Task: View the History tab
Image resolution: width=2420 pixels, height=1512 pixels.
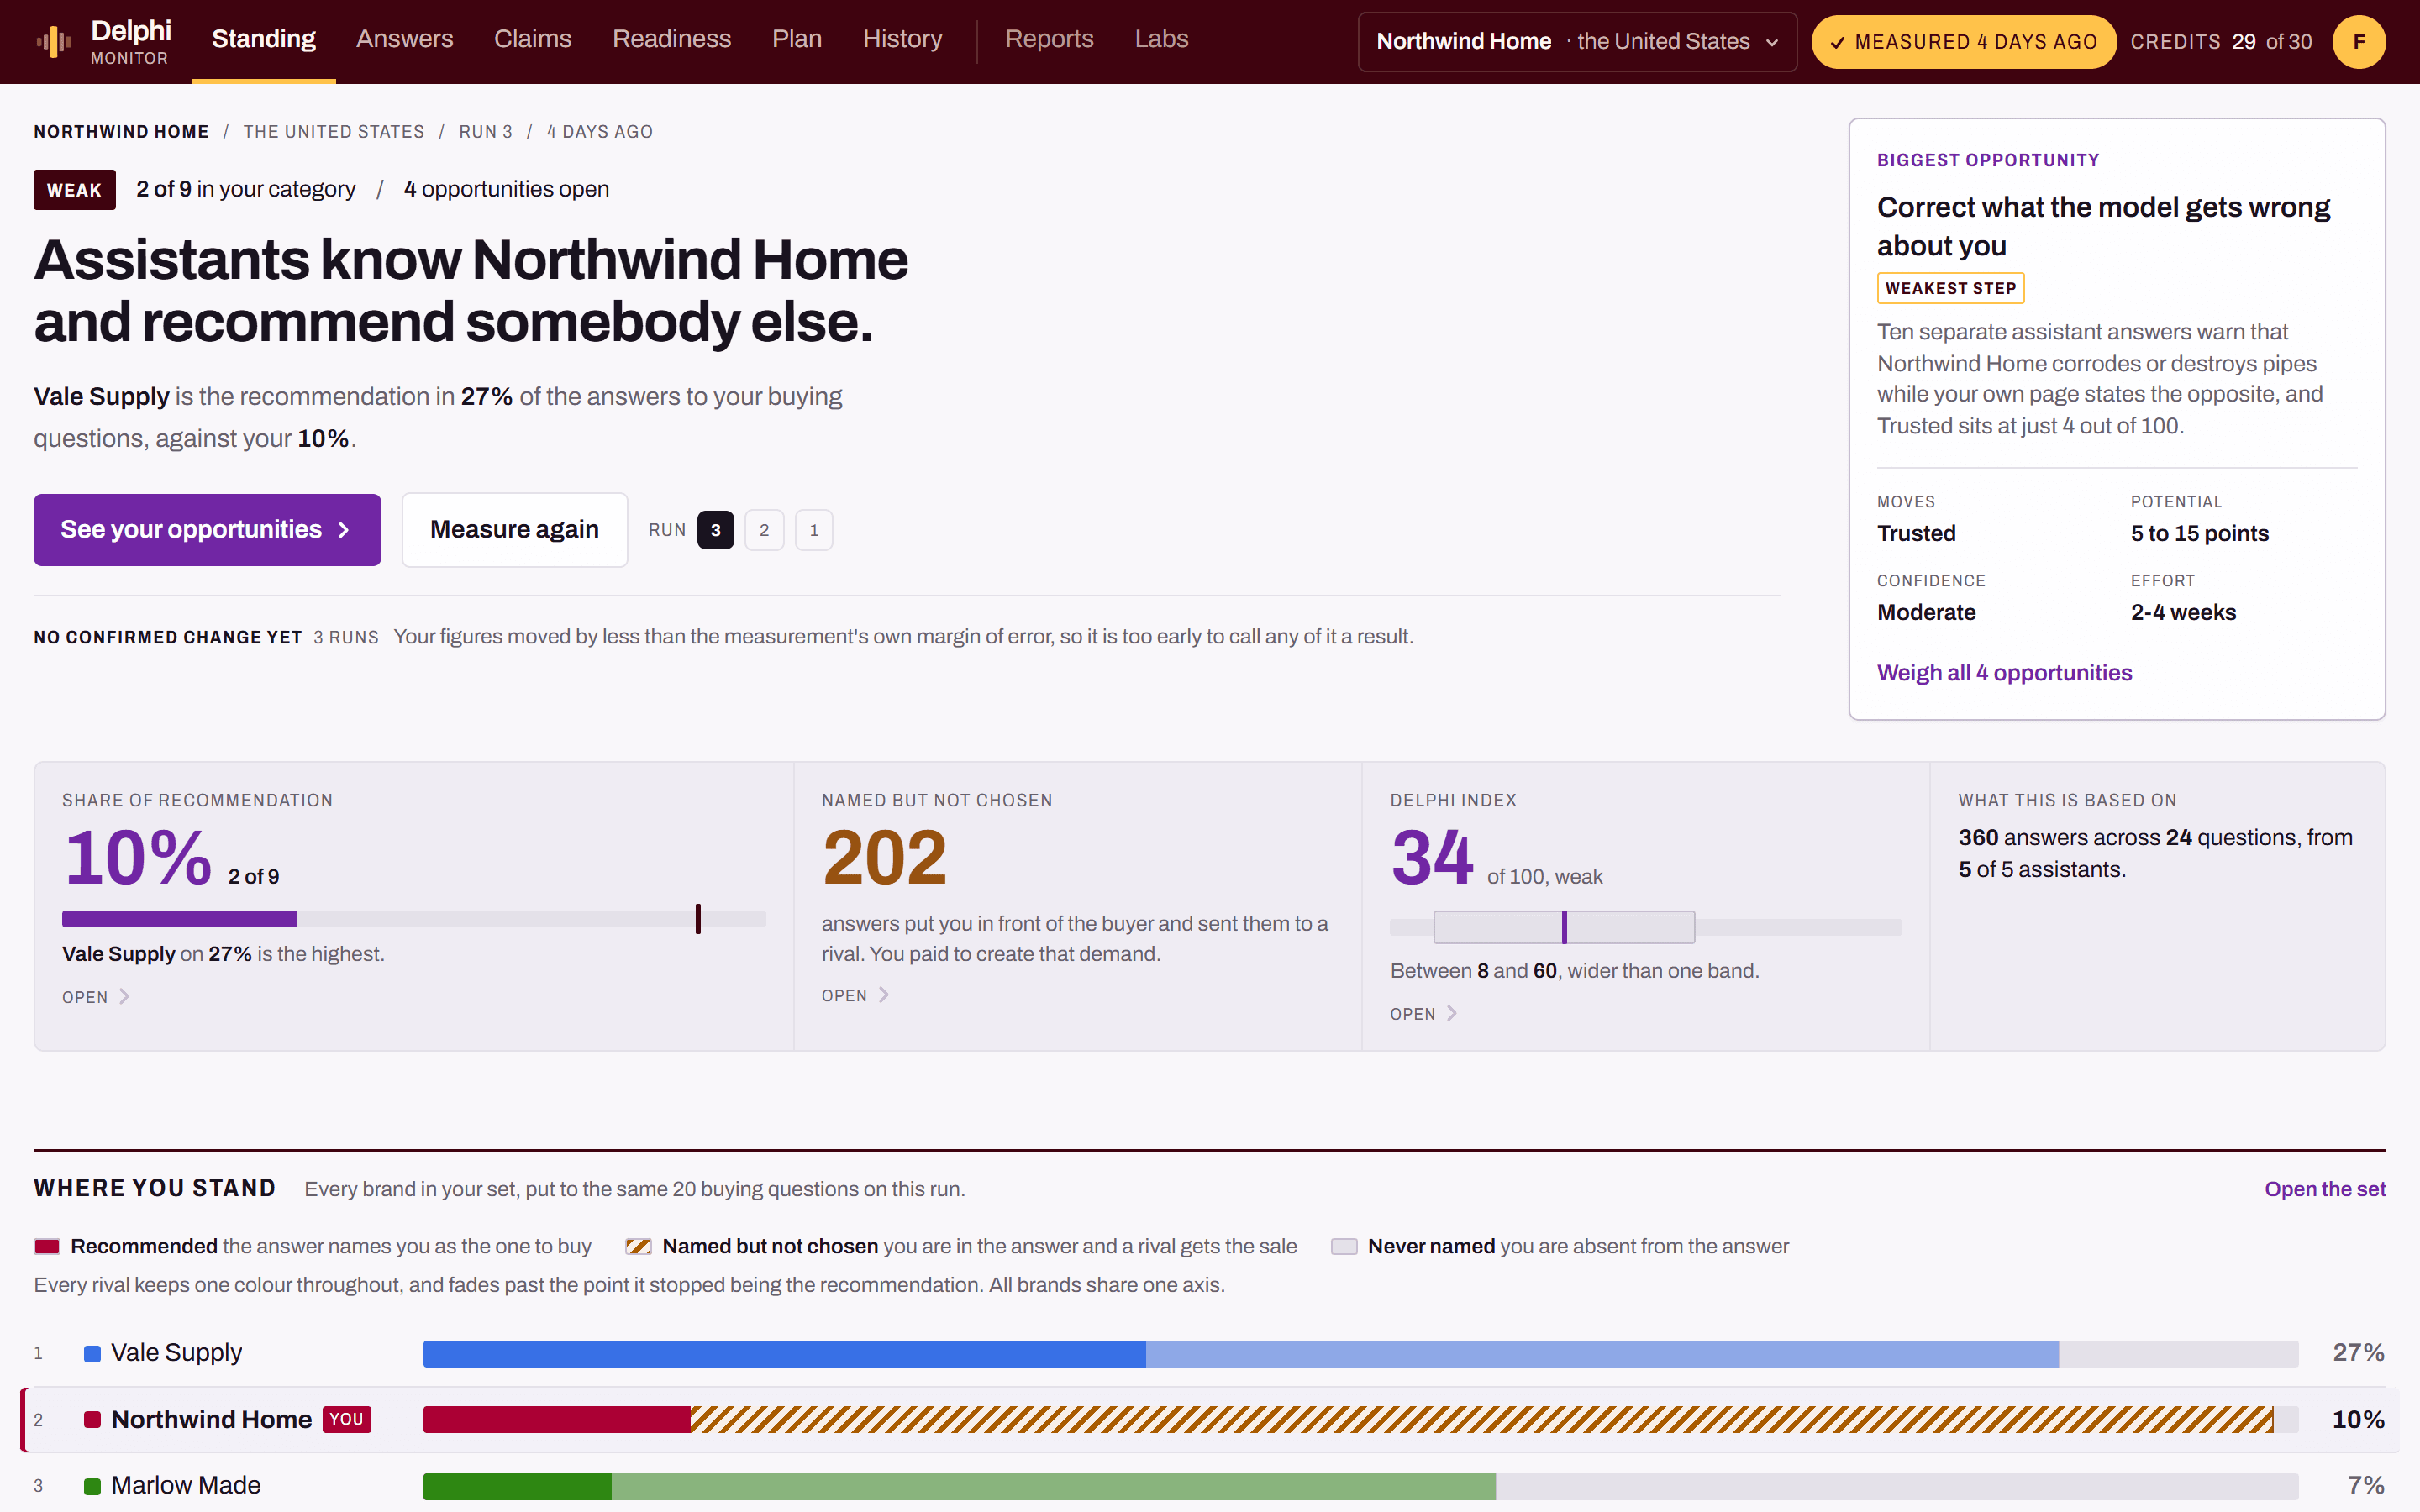Action: (903, 39)
